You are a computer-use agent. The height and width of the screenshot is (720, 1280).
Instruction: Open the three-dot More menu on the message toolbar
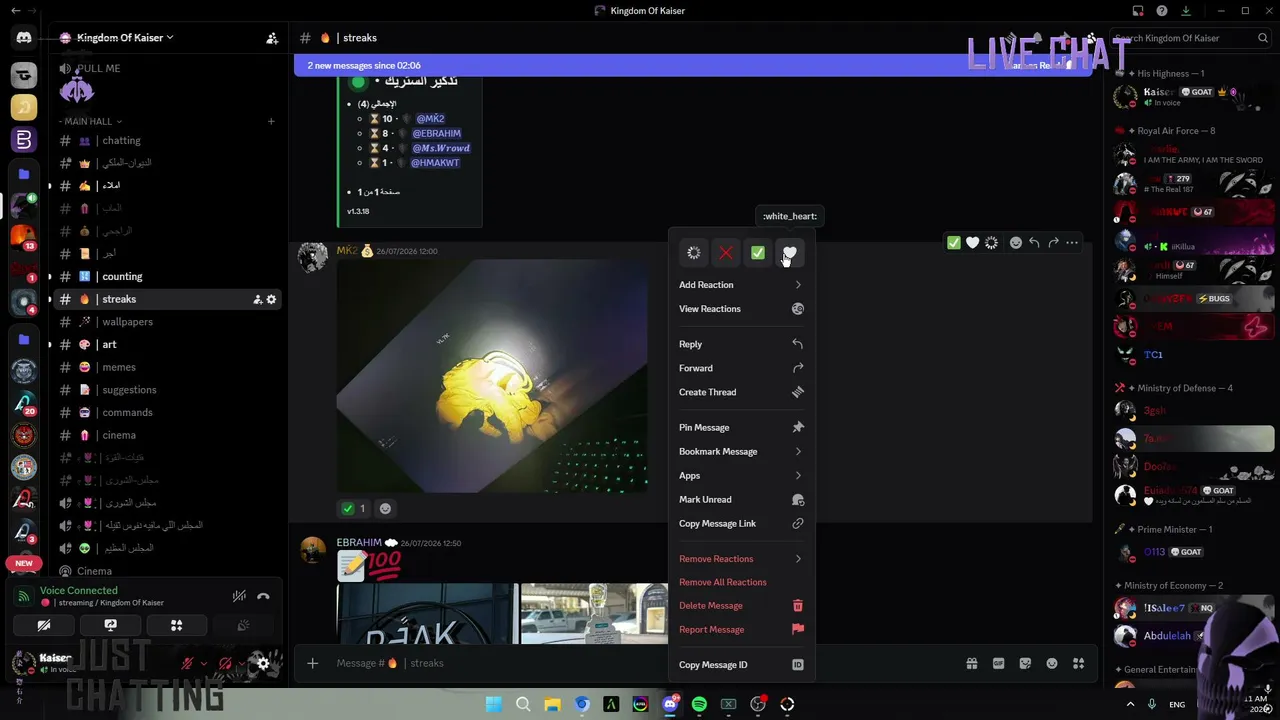tap(1072, 243)
